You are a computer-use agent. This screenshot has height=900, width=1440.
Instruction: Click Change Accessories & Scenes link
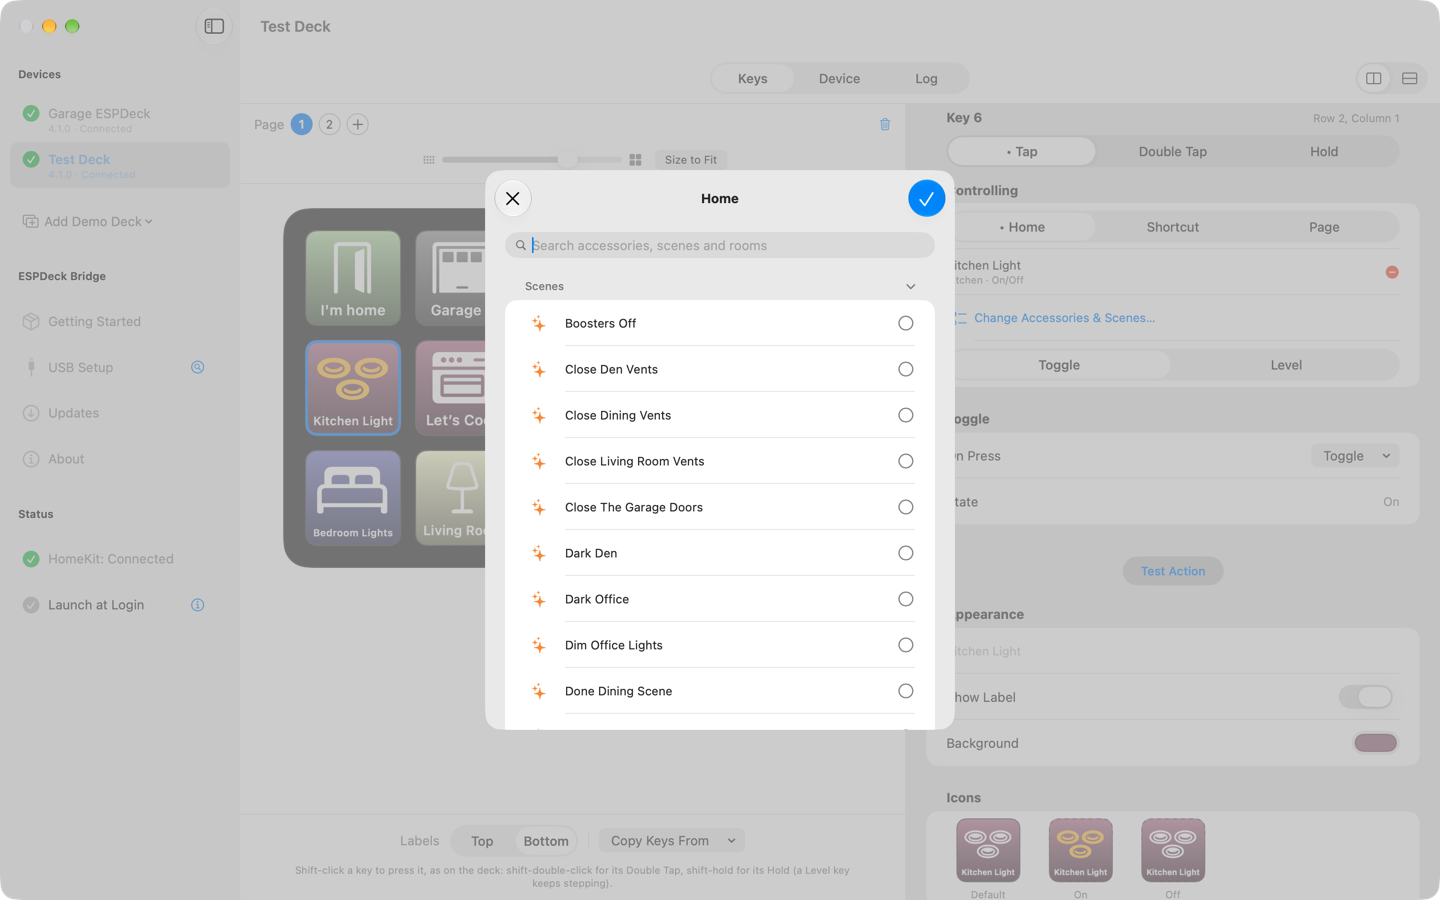point(1064,318)
